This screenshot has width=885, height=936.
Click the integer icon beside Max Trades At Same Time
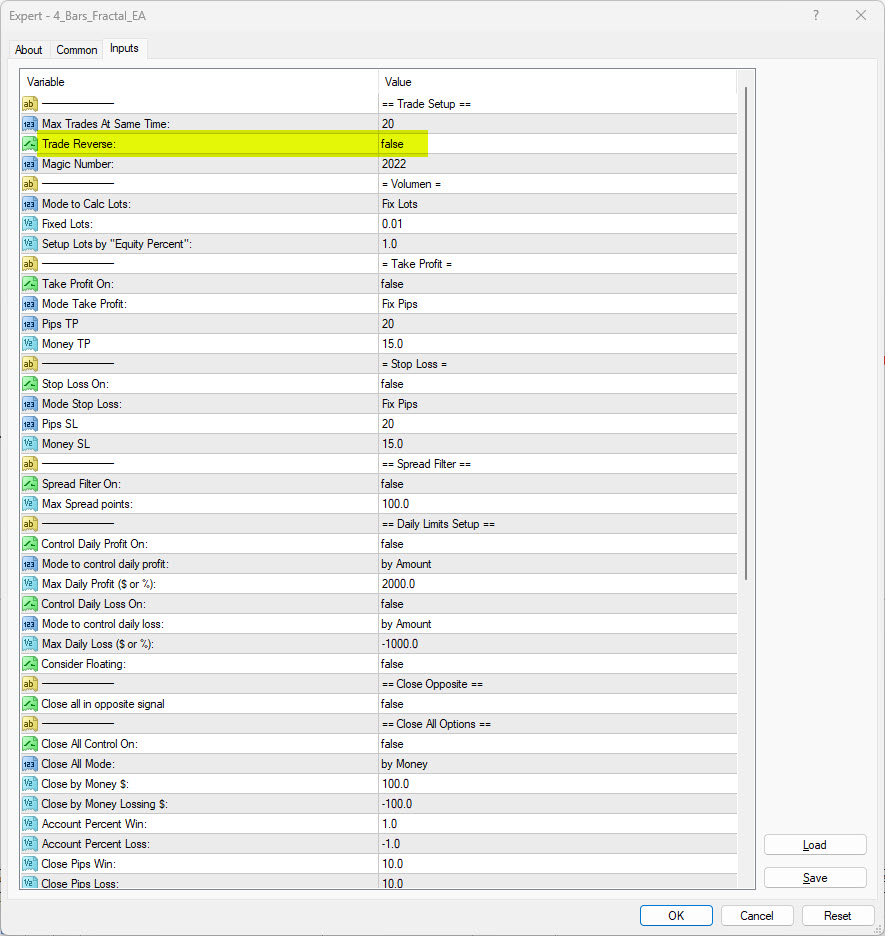pos(30,124)
